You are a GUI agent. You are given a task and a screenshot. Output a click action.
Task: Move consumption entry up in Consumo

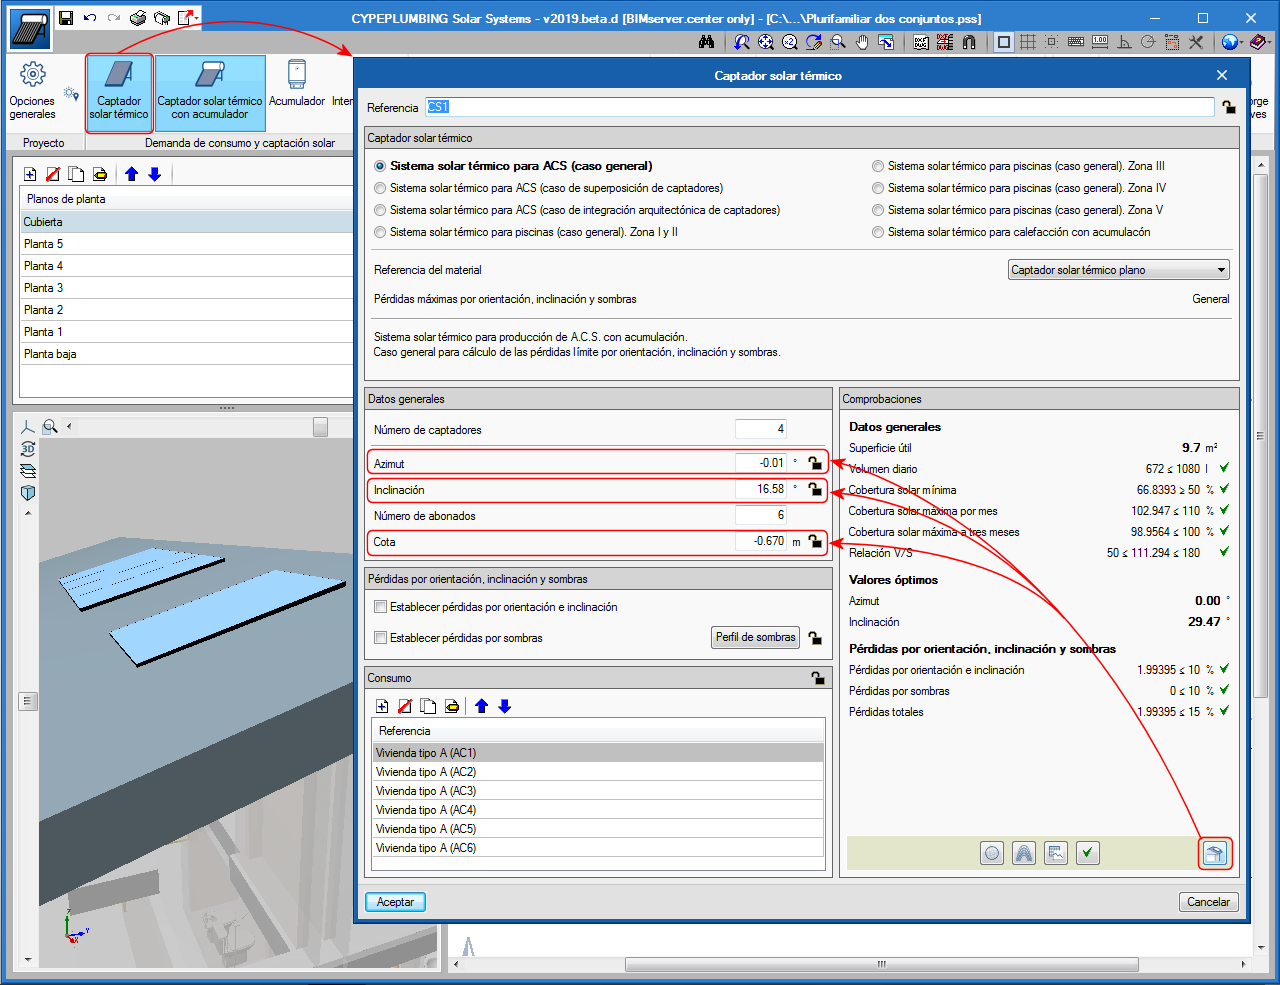(481, 706)
